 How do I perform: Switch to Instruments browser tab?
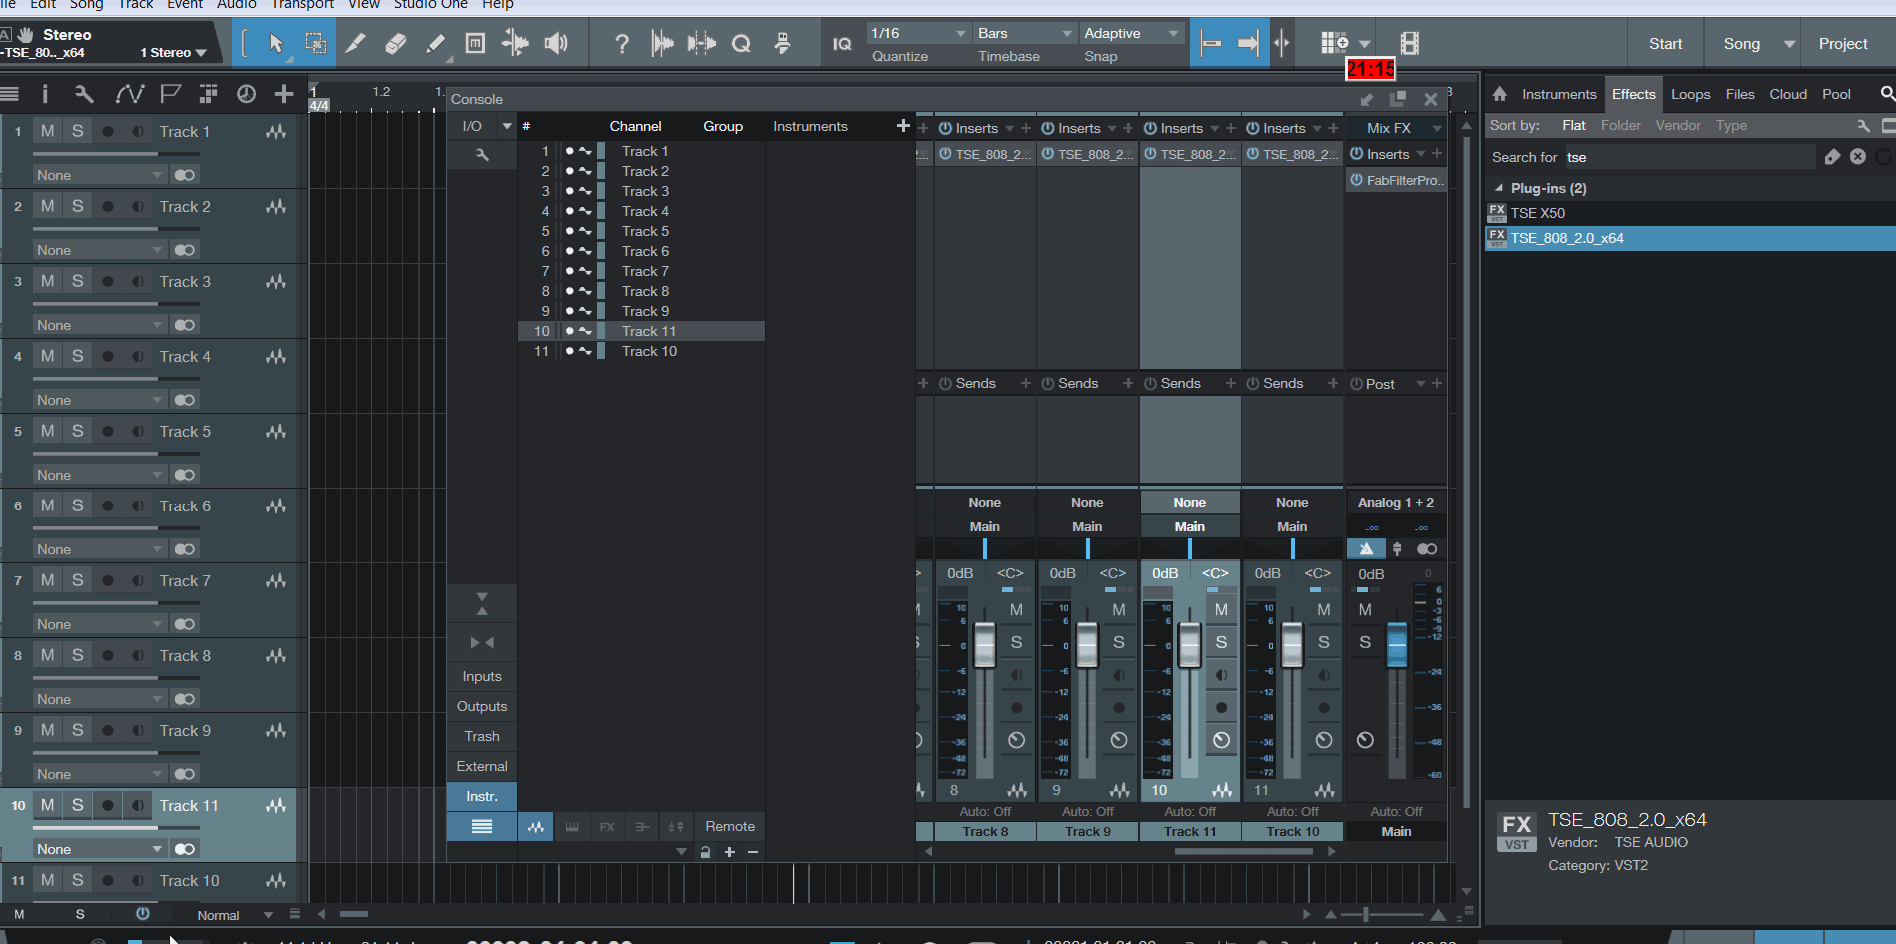point(1559,94)
